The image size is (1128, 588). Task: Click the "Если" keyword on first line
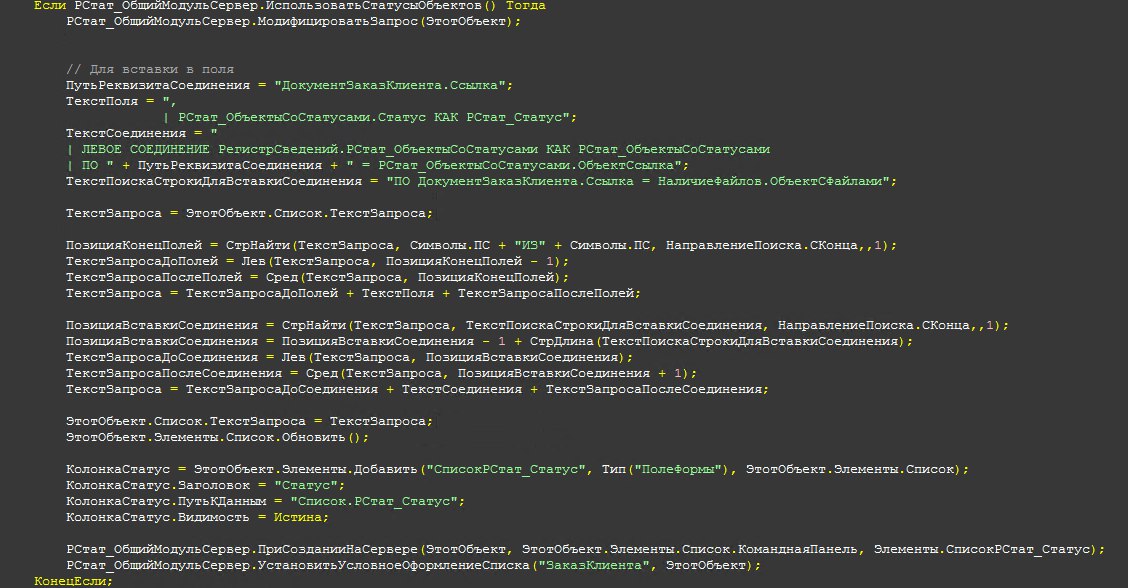50,6
